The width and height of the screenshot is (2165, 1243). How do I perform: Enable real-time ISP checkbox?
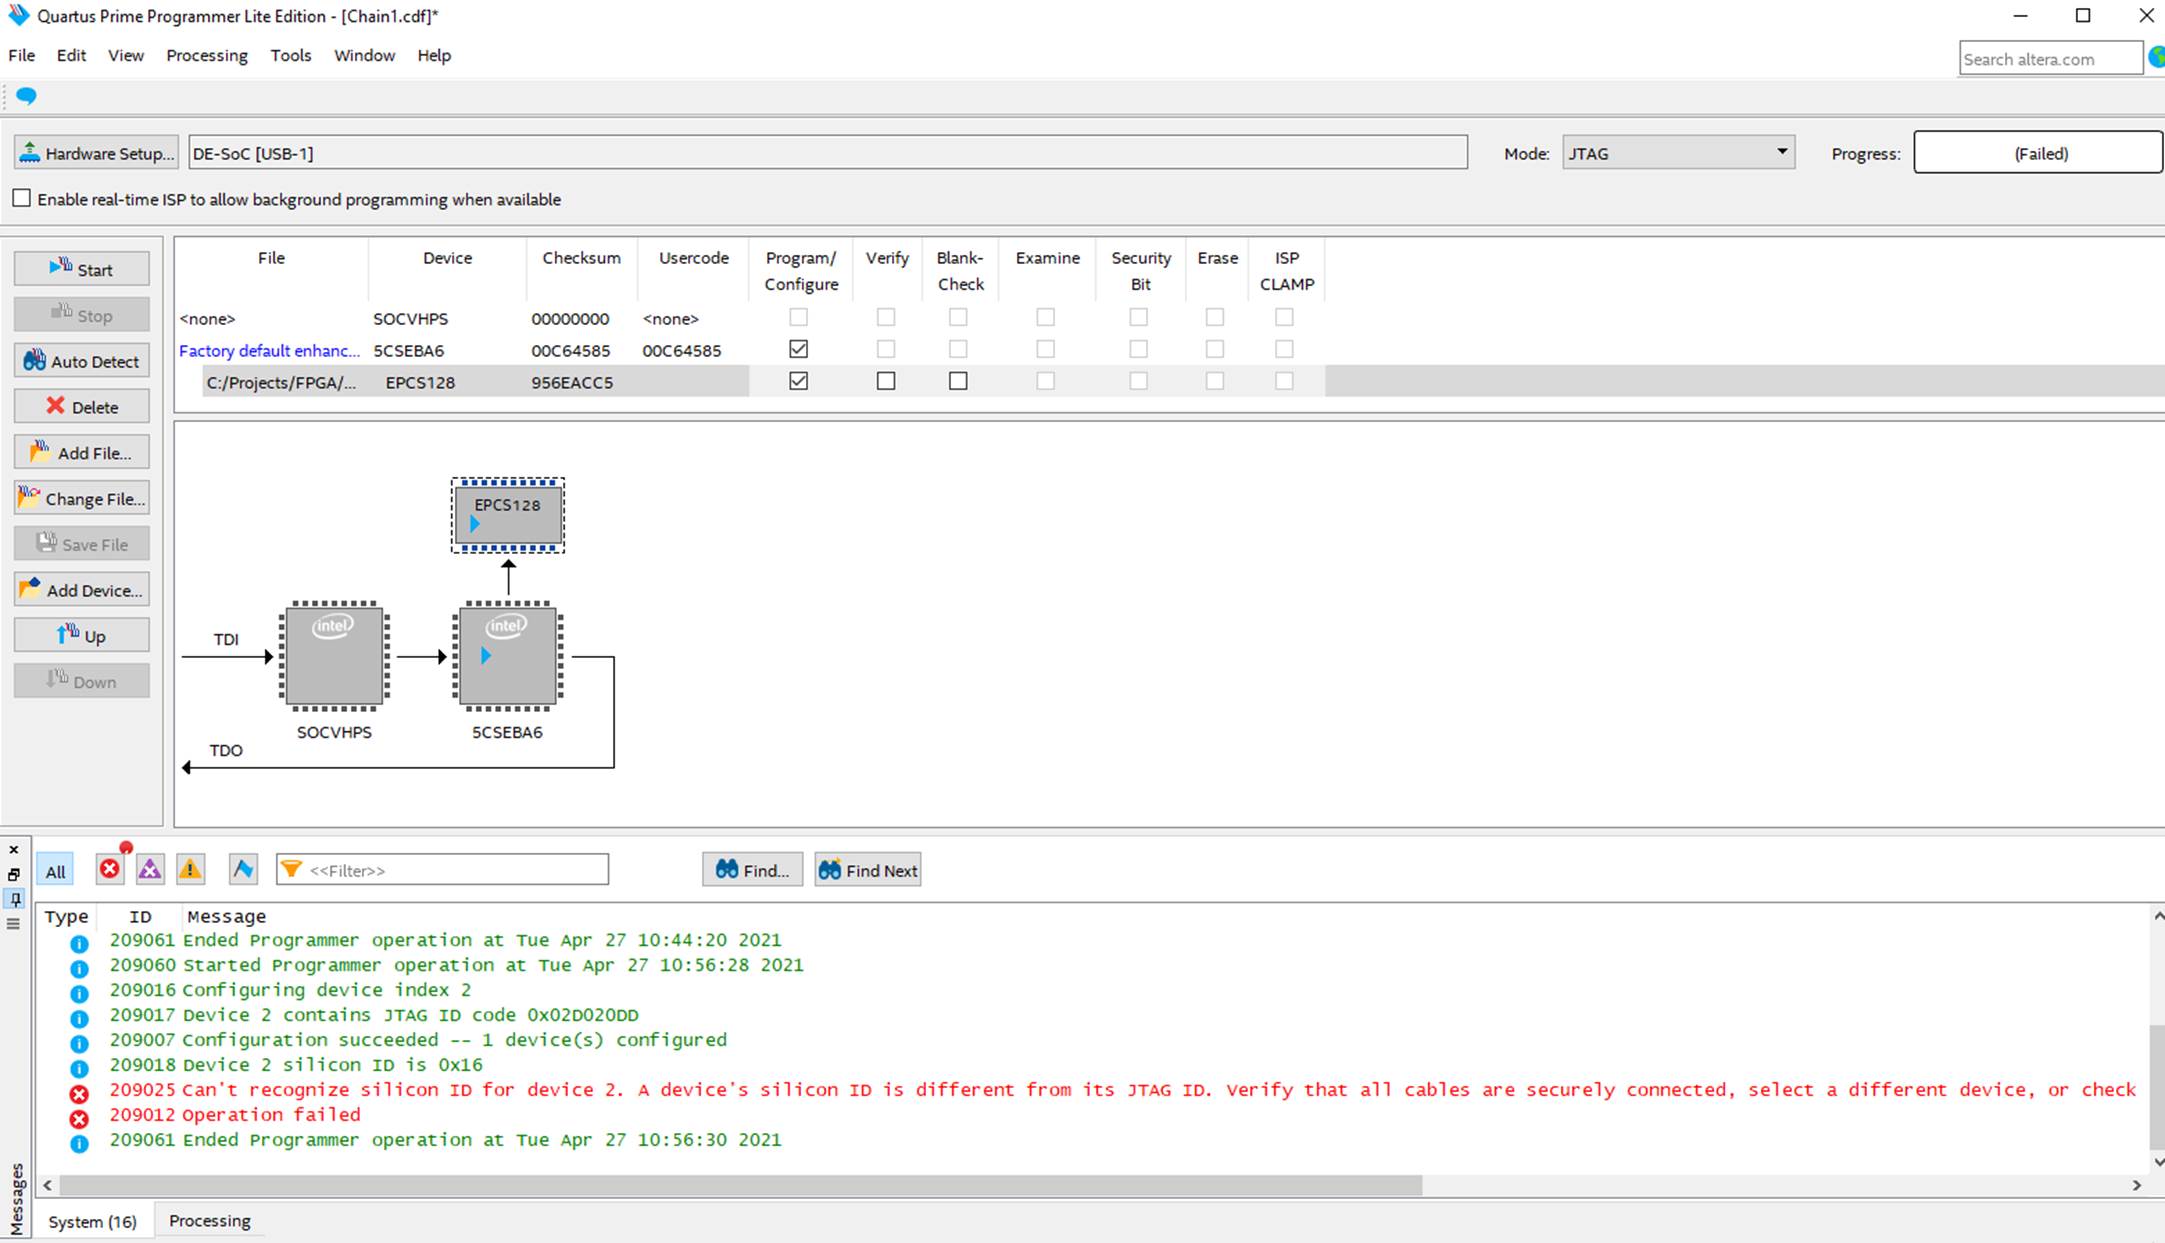(x=21, y=198)
